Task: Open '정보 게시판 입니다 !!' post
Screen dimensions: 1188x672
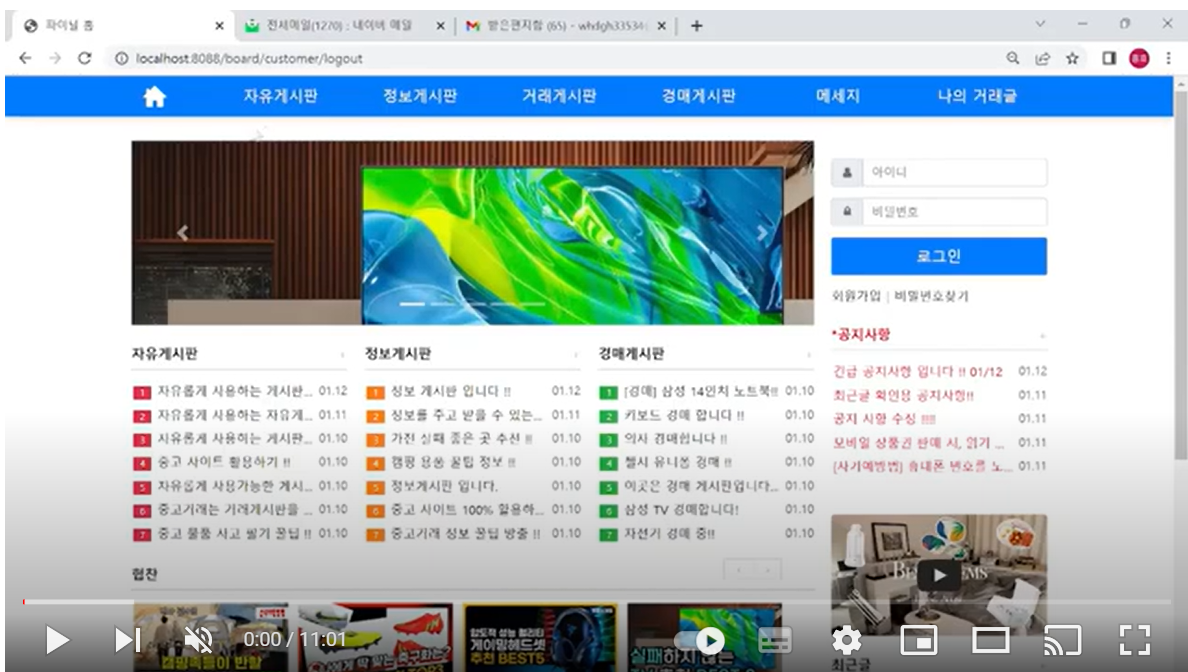Action: pyautogui.click(x=451, y=392)
